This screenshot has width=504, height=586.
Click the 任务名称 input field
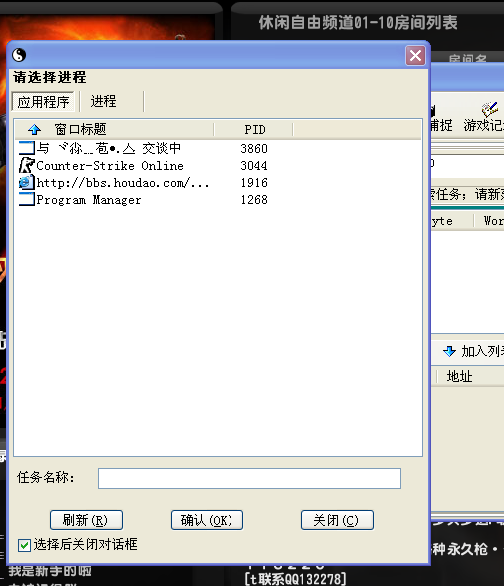pos(249,478)
